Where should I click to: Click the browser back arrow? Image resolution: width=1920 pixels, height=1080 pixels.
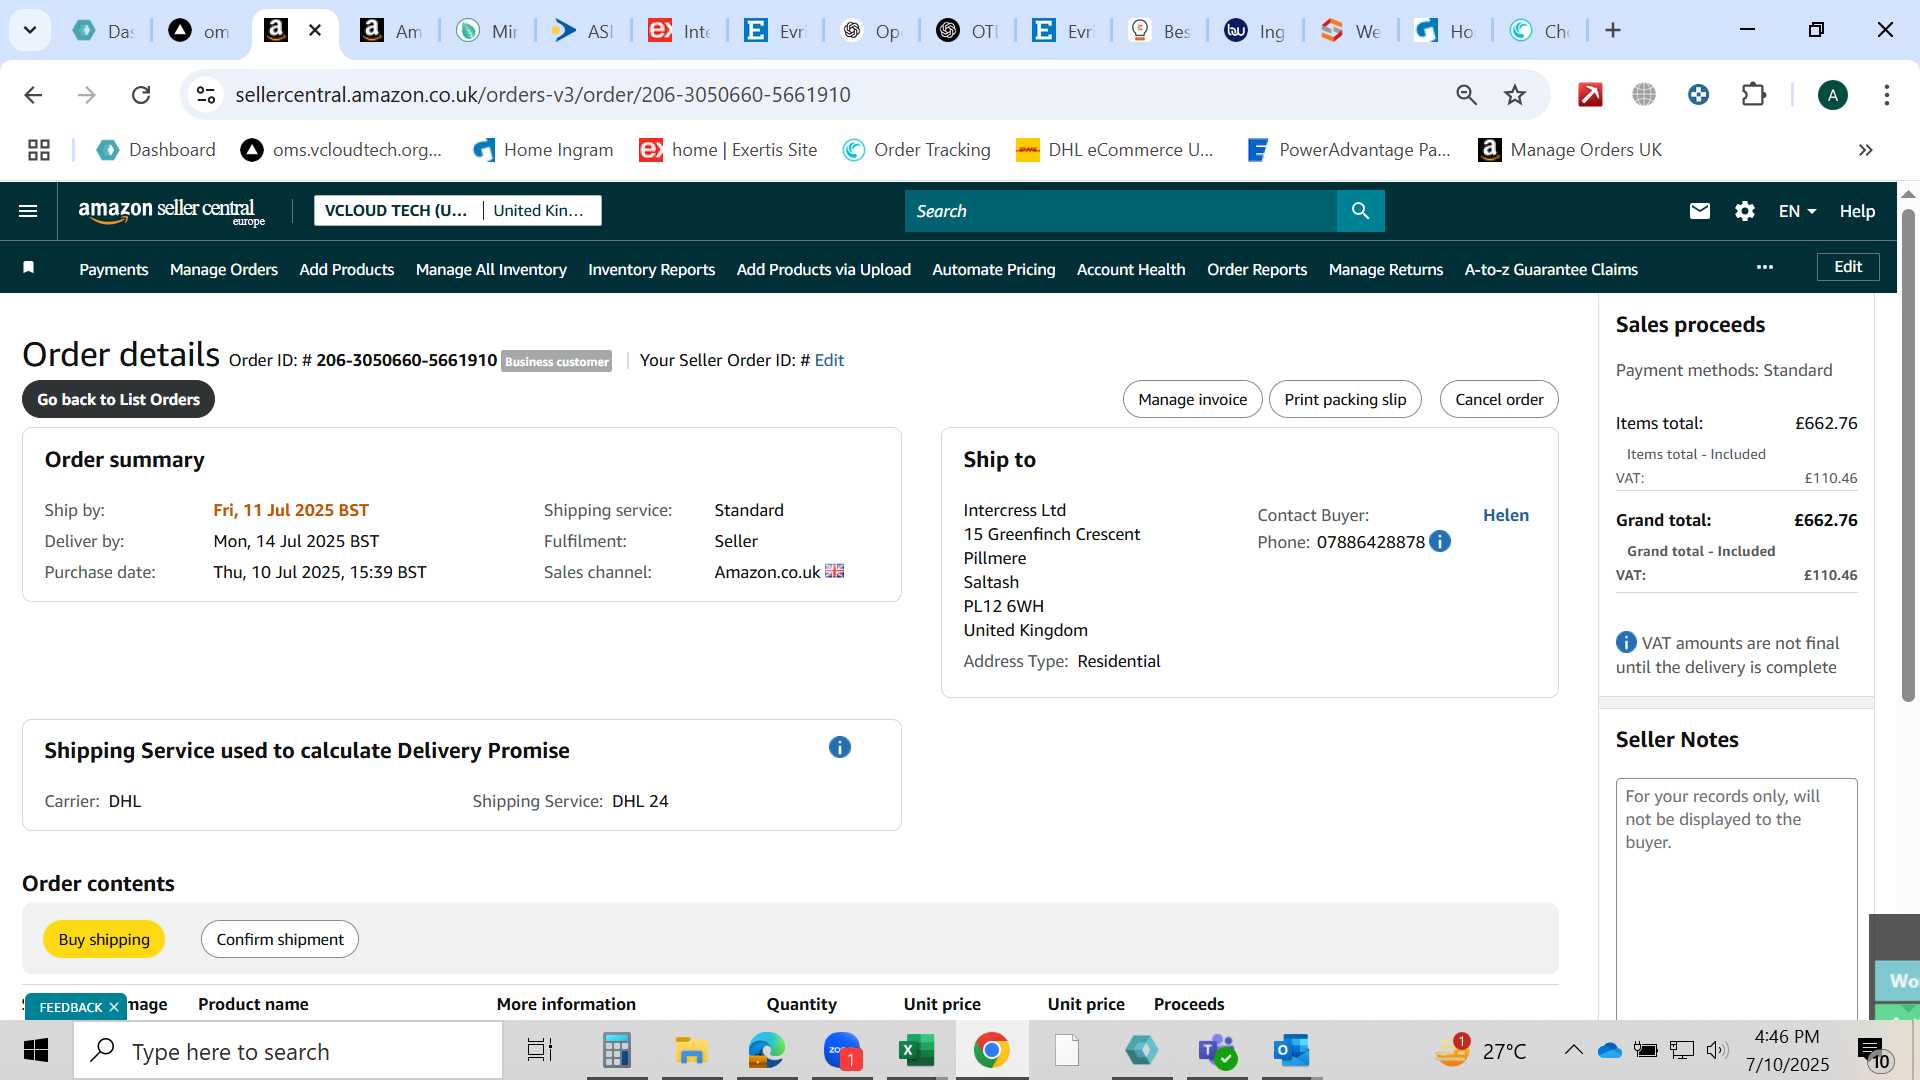tap(33, 95)
